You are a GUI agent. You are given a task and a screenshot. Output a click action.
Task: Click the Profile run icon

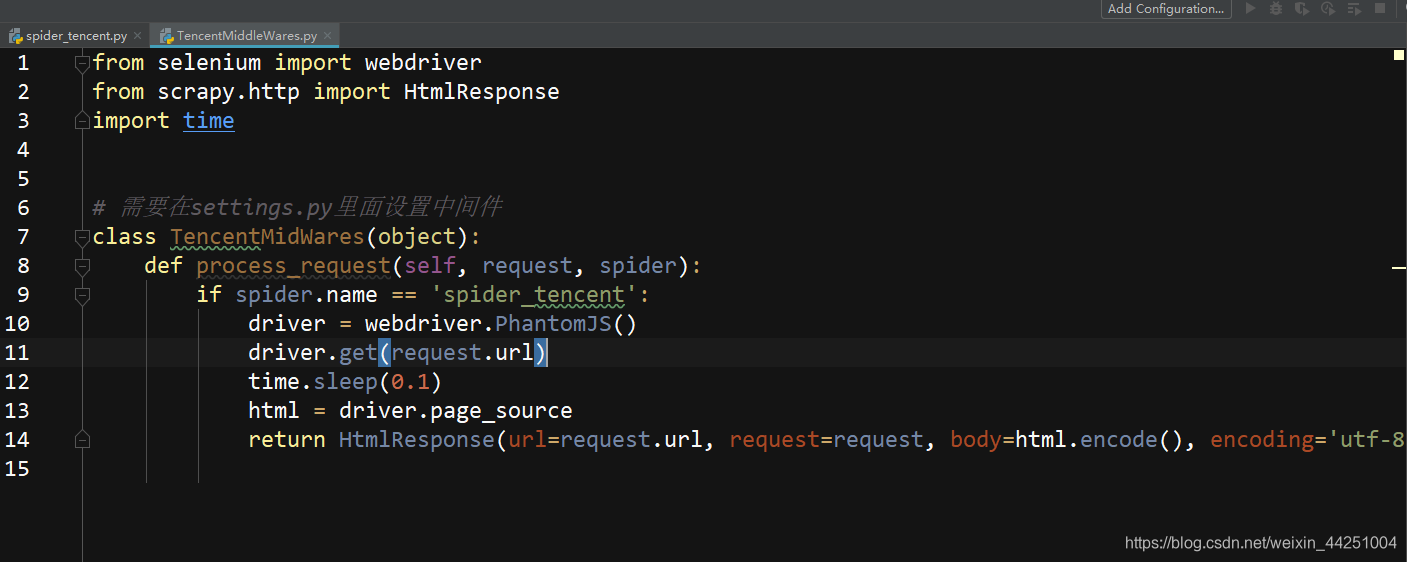coord(1328,8)
